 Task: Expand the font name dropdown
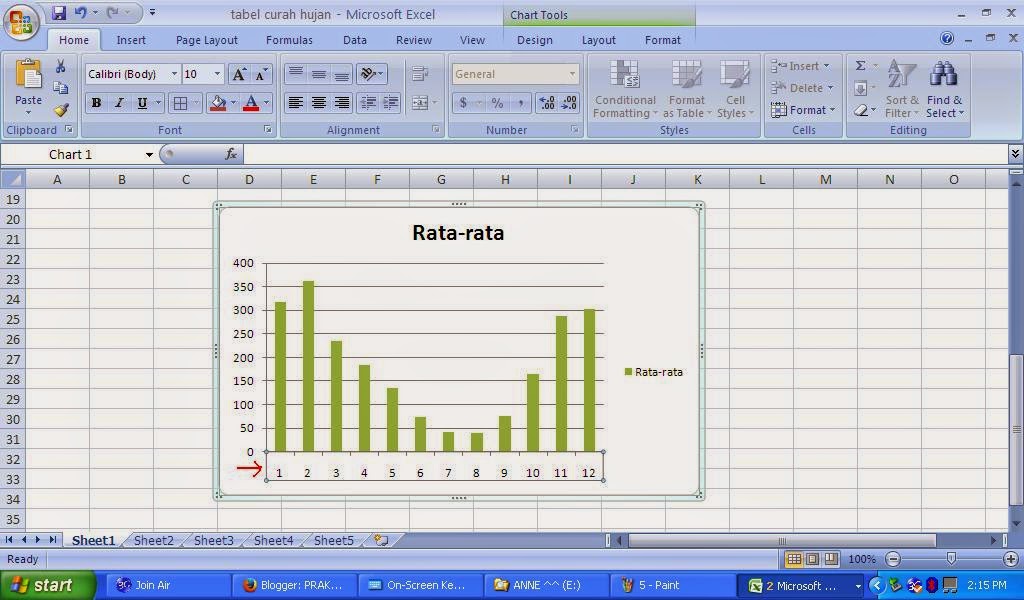tap(174, 74)
